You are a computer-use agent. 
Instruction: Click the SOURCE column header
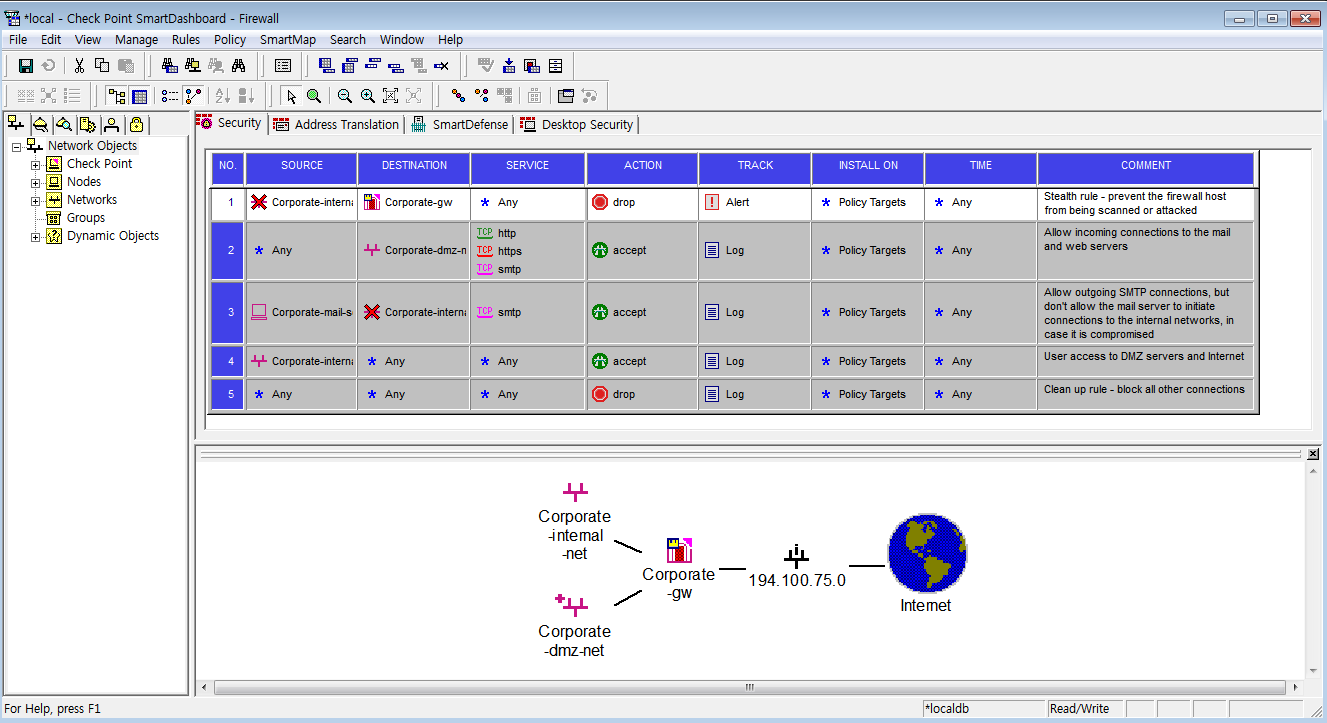(301, 166)
